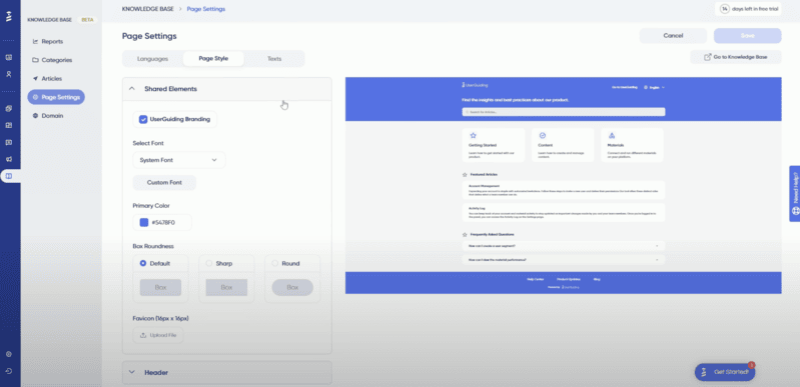This screenshot has width=800, height=387.
Task: Click the primary color blue swatch
Action: (144, 222)
